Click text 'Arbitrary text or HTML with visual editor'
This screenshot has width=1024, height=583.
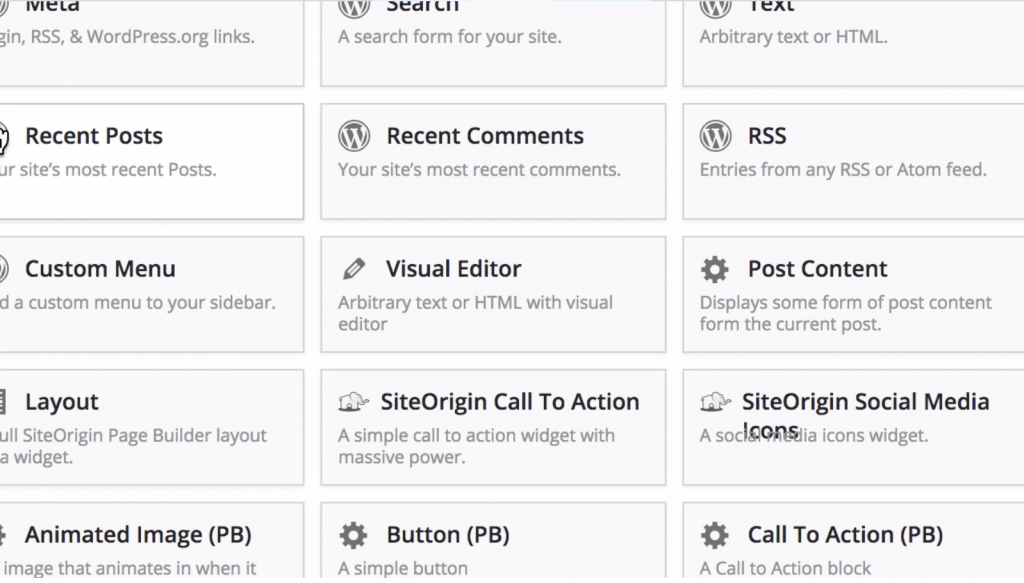point(475,313)
